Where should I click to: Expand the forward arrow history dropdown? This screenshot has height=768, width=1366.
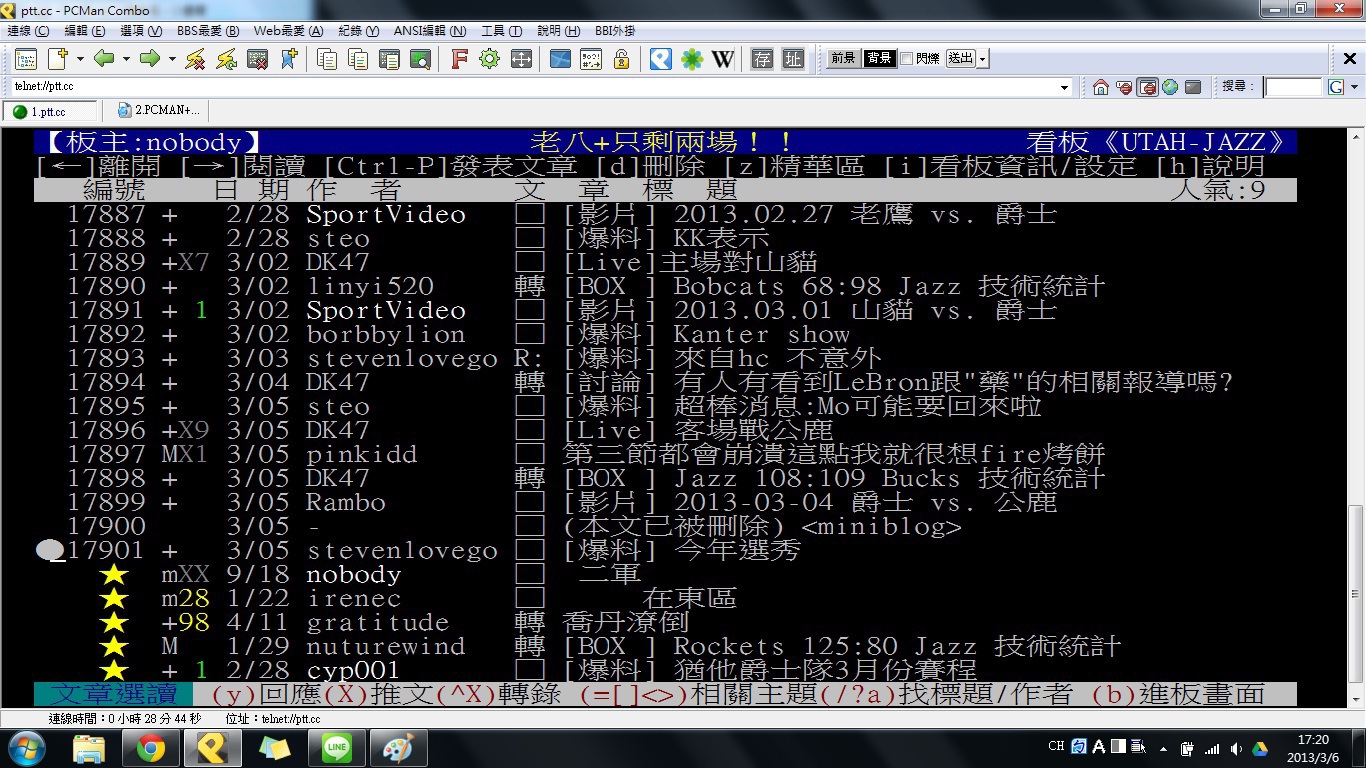point(172,59)
